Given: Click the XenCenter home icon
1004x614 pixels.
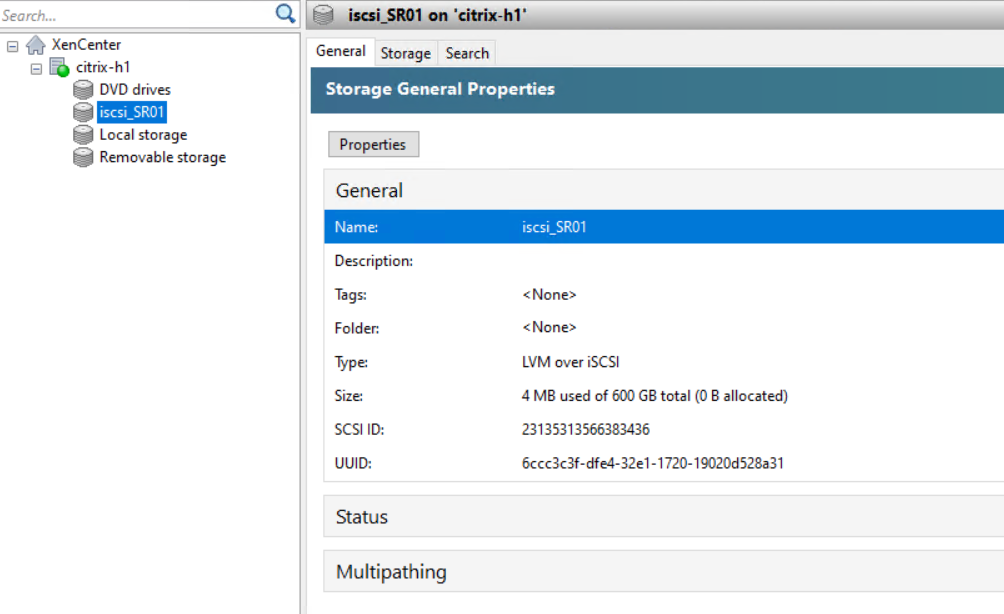Looking at the screenshot, I should coord(36,45).
